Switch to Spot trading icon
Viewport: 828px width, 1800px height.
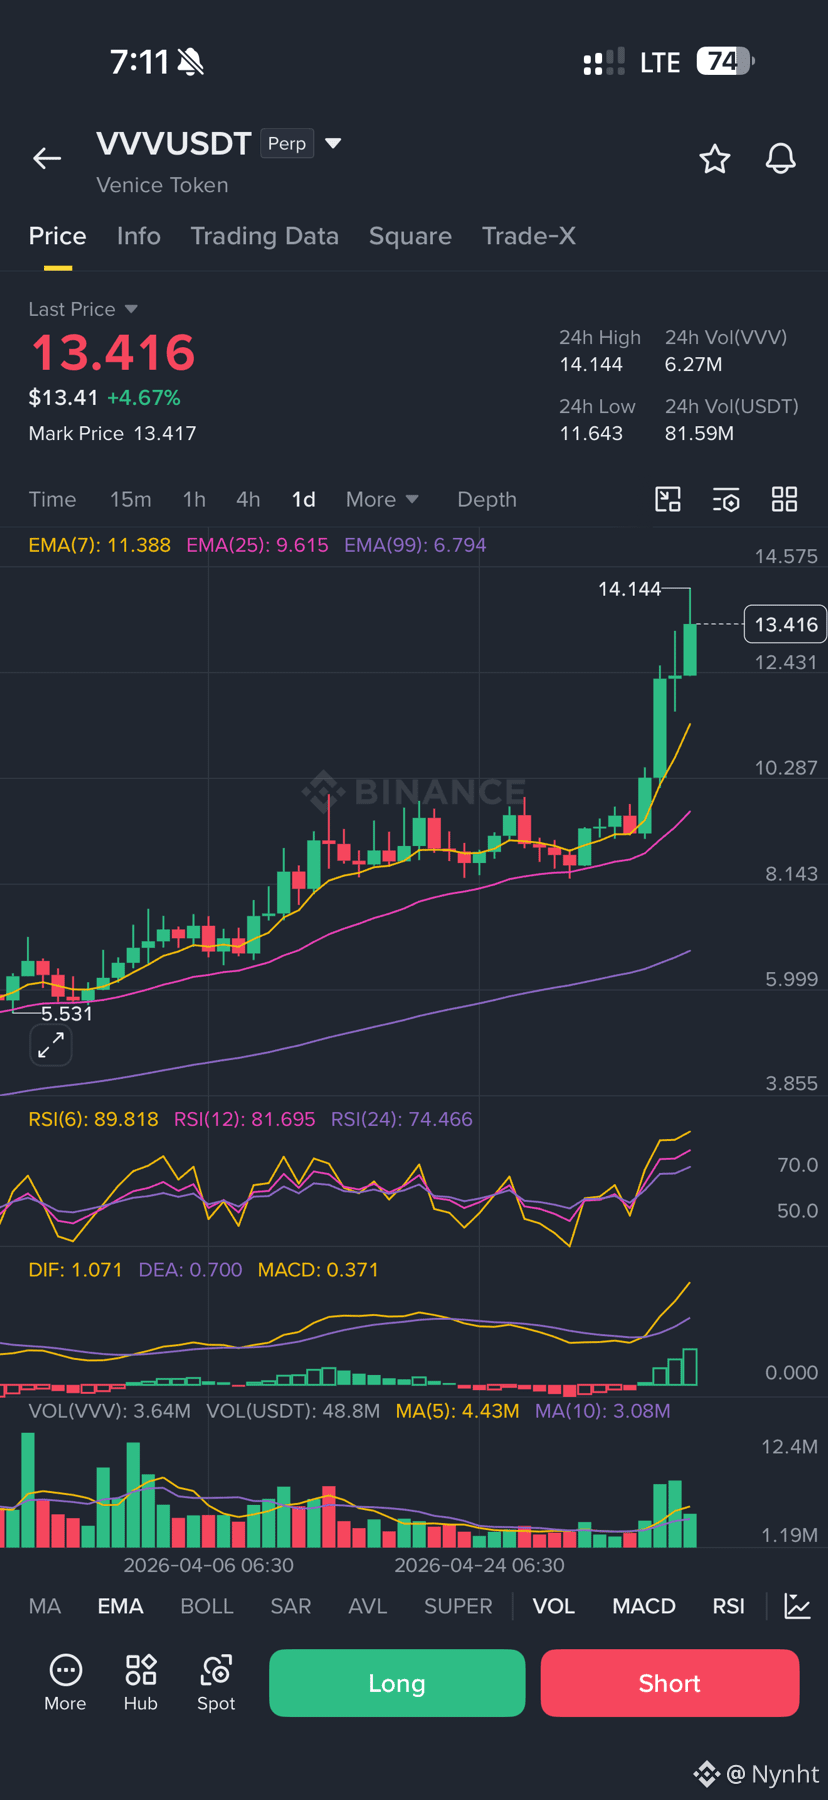(x=216, y=1683)
